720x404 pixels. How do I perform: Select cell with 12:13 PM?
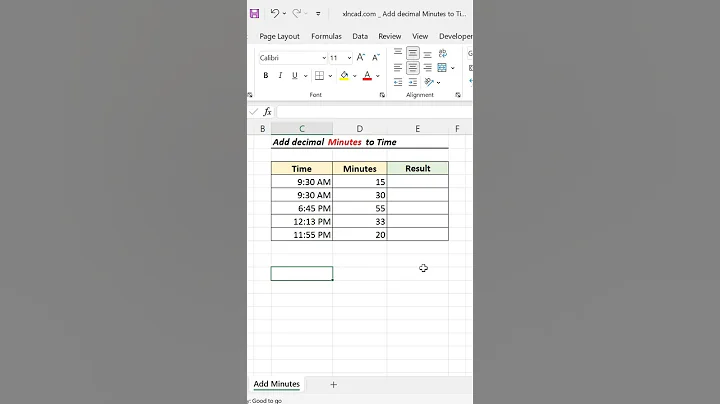pyautogui.click(x=302, y=221)
